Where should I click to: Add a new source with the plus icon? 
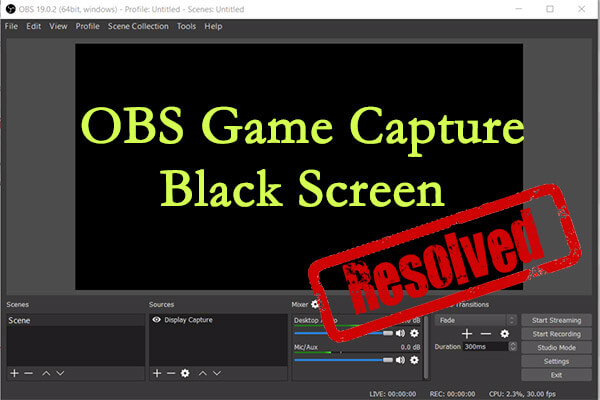click(x=157, y=373)
